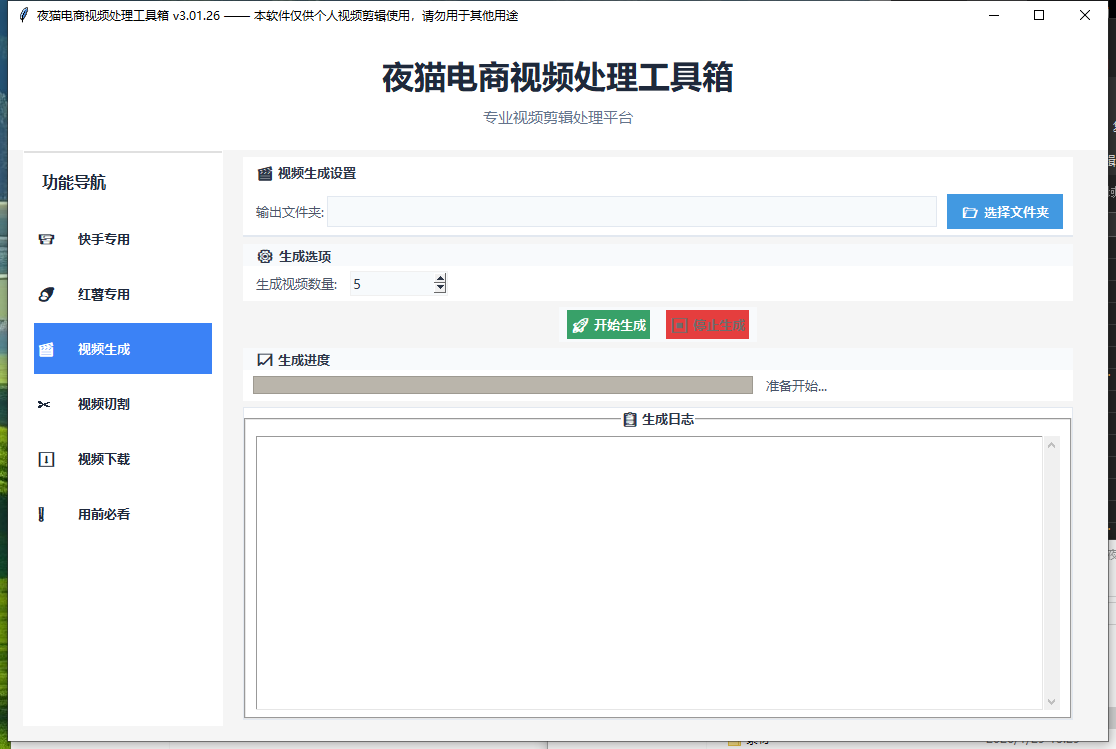1116x749 pixels.
Task: Select the 快手专用 camera icon in sidebar
Action: coord(44,240)
